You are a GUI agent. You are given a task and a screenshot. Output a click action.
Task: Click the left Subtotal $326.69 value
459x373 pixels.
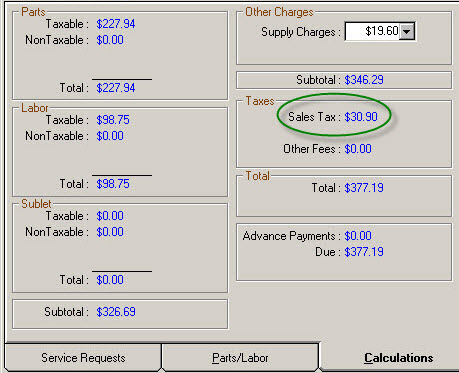(116, 312)
